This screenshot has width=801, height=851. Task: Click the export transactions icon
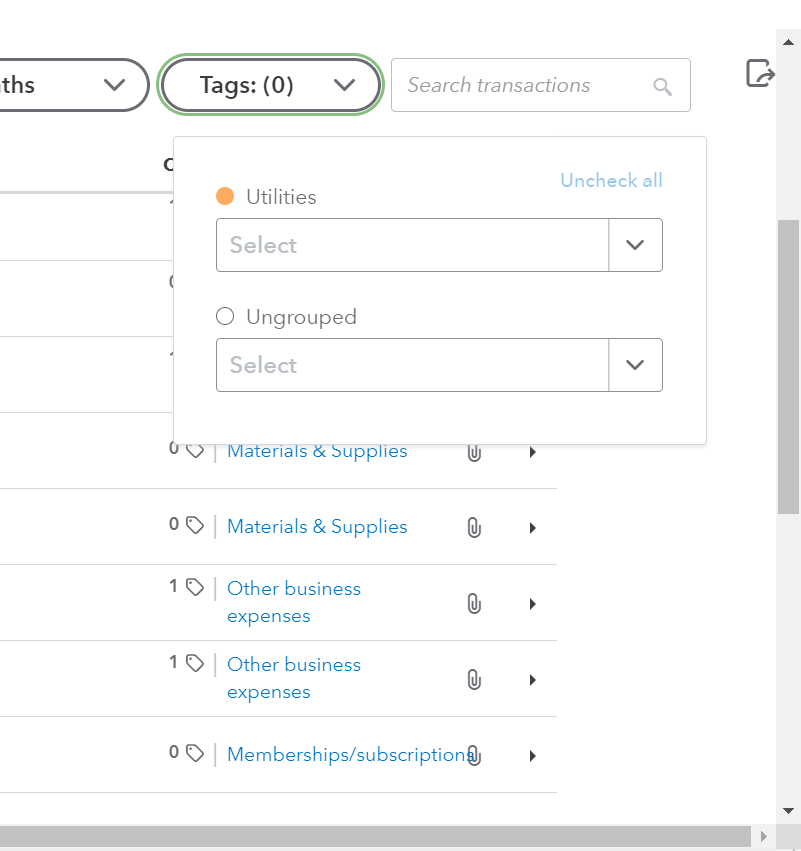click(760, 72)
